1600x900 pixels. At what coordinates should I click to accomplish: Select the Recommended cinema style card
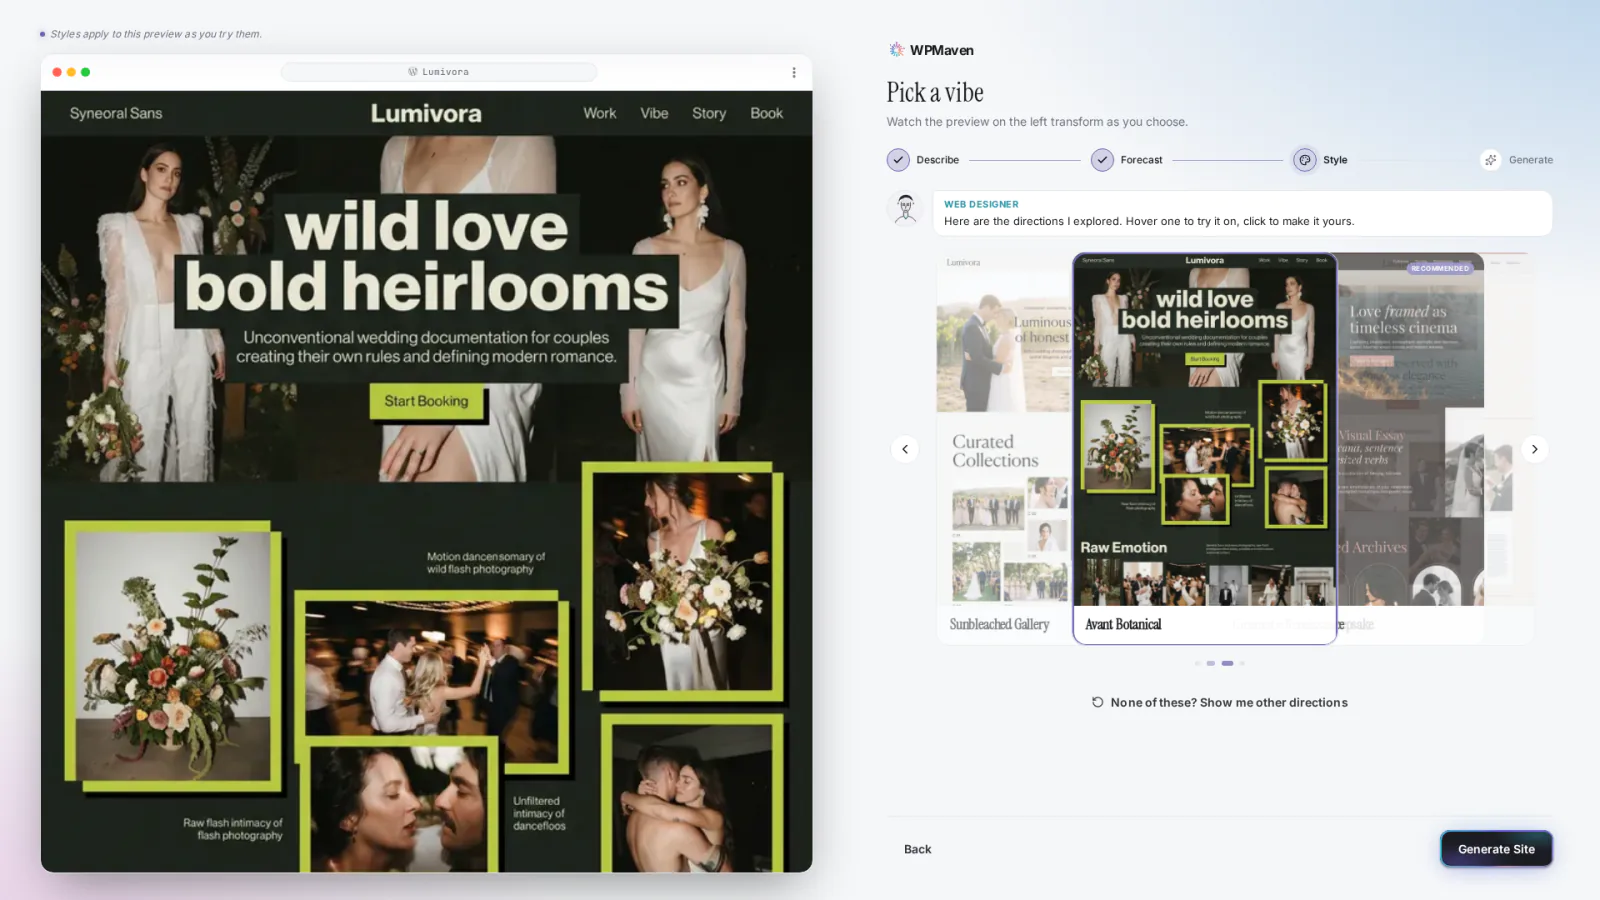point(1410,449)
